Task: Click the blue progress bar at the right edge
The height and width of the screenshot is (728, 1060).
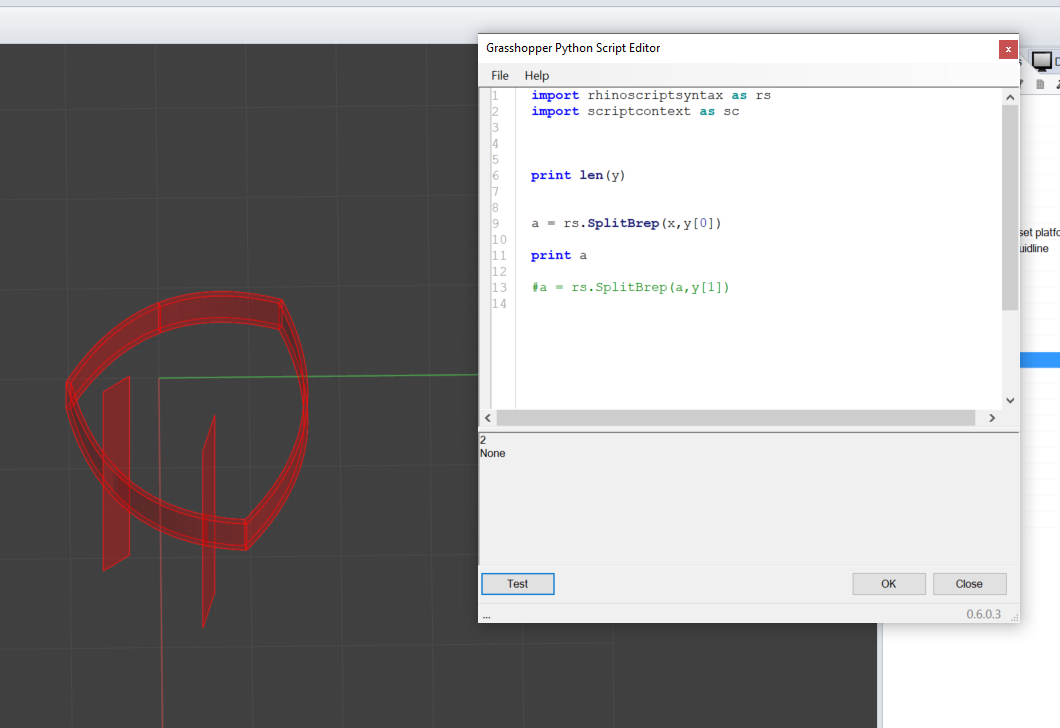Action: click(1043, 358)
